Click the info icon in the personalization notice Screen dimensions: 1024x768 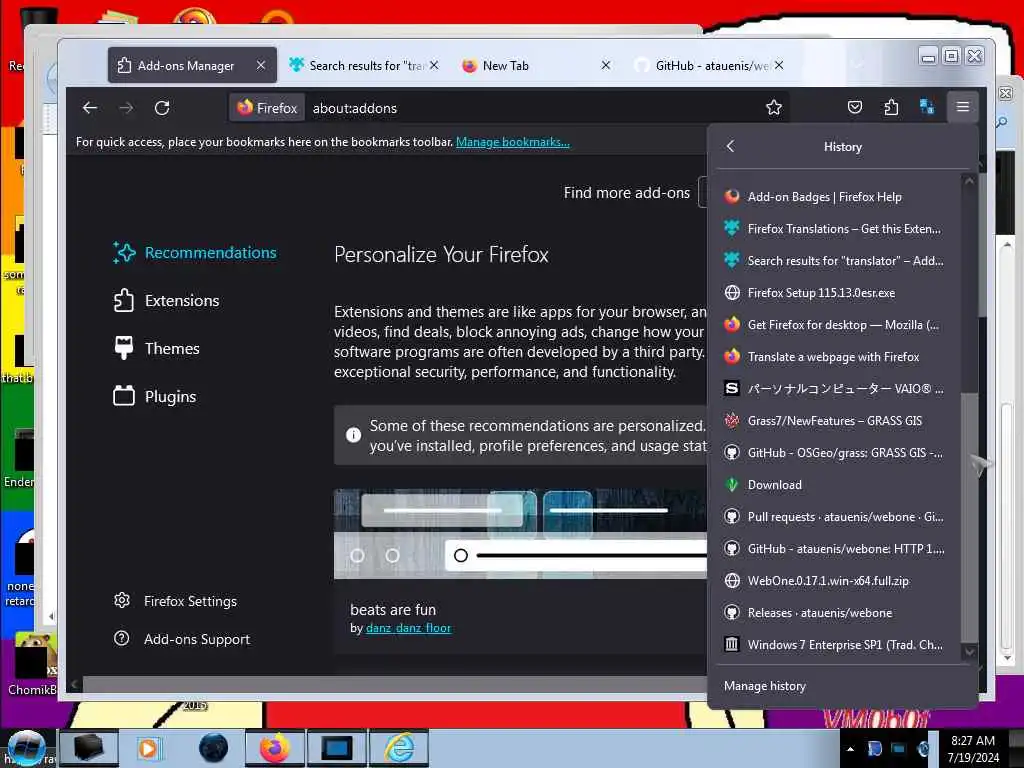pos(353,435)
